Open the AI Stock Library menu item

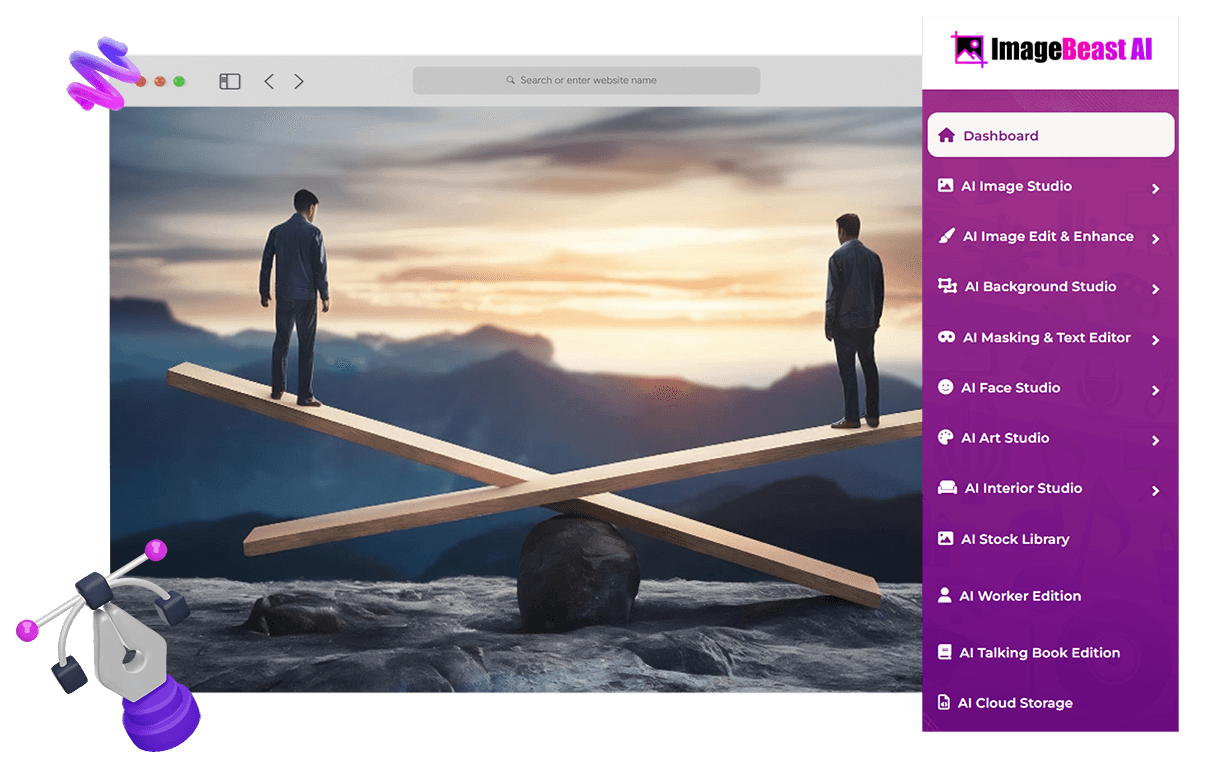(x=1014, y=539)
